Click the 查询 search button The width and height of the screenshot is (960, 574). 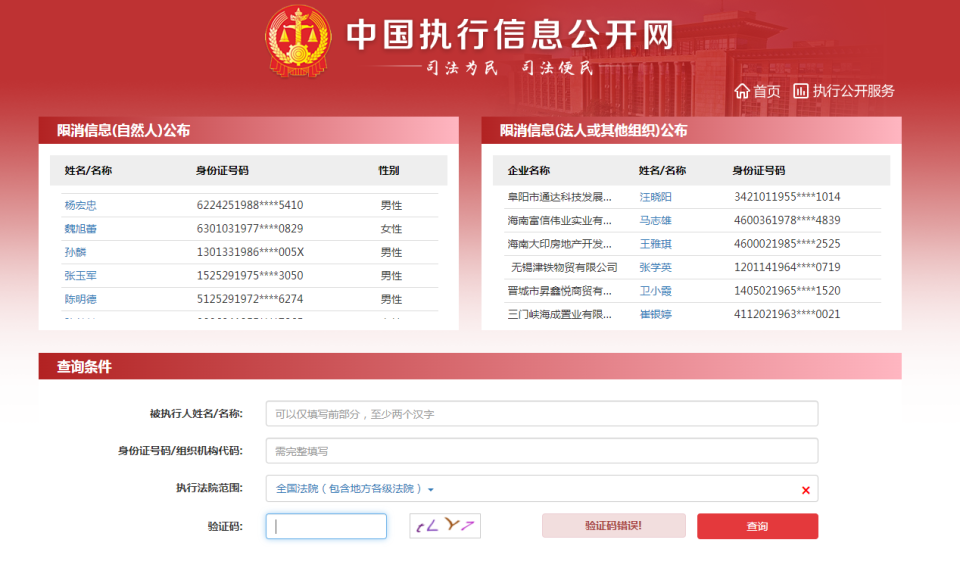pos(757,526)
